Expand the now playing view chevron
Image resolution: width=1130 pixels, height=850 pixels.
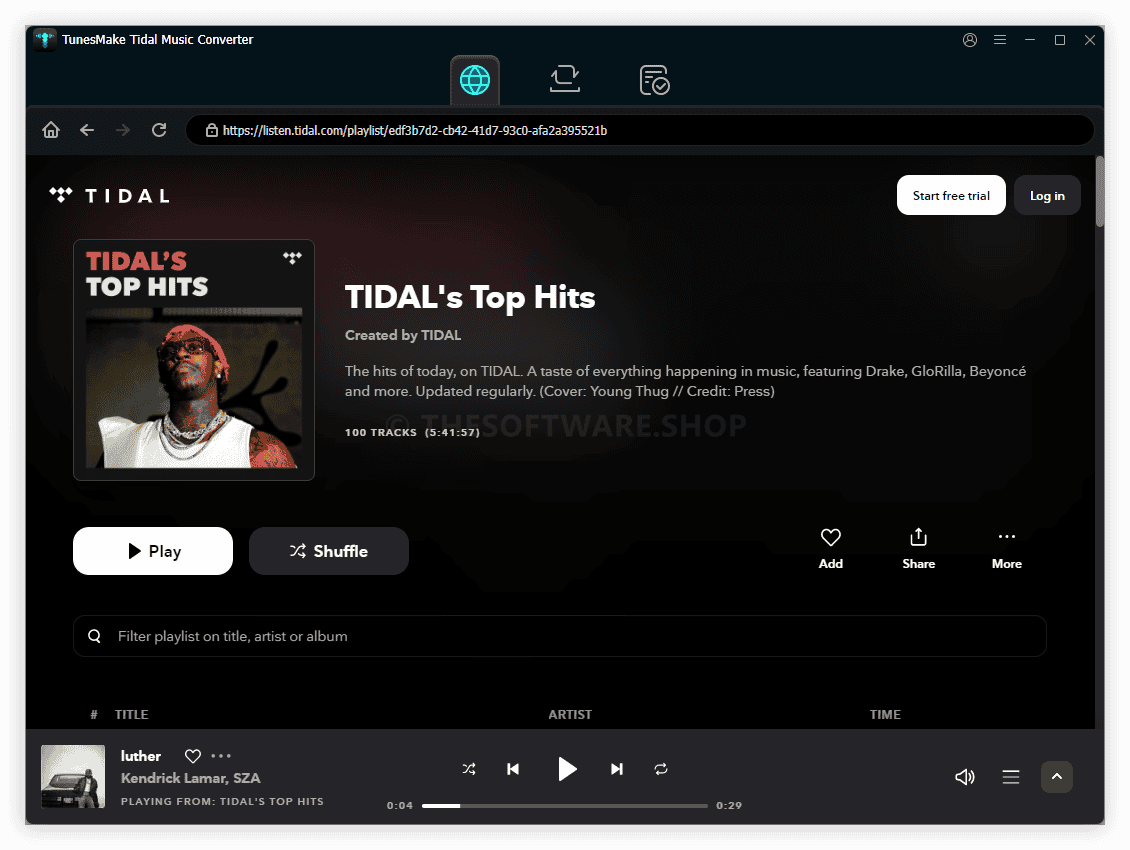coord(1056,776)
